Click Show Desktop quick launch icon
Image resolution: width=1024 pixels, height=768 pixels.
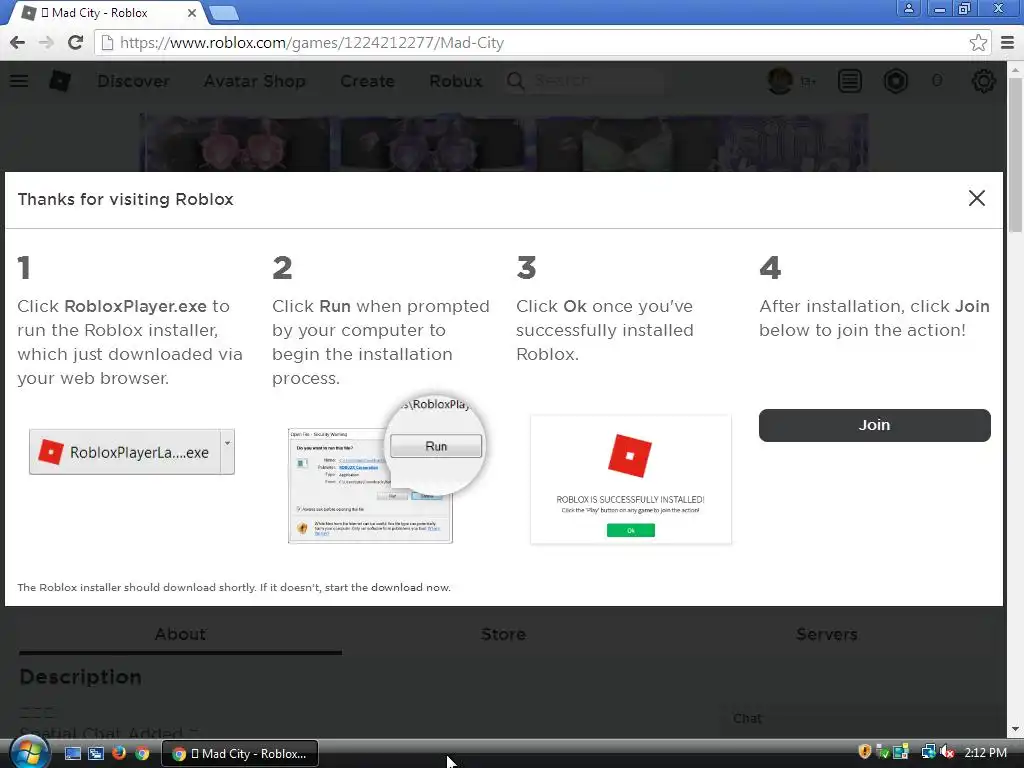point(72,754)
